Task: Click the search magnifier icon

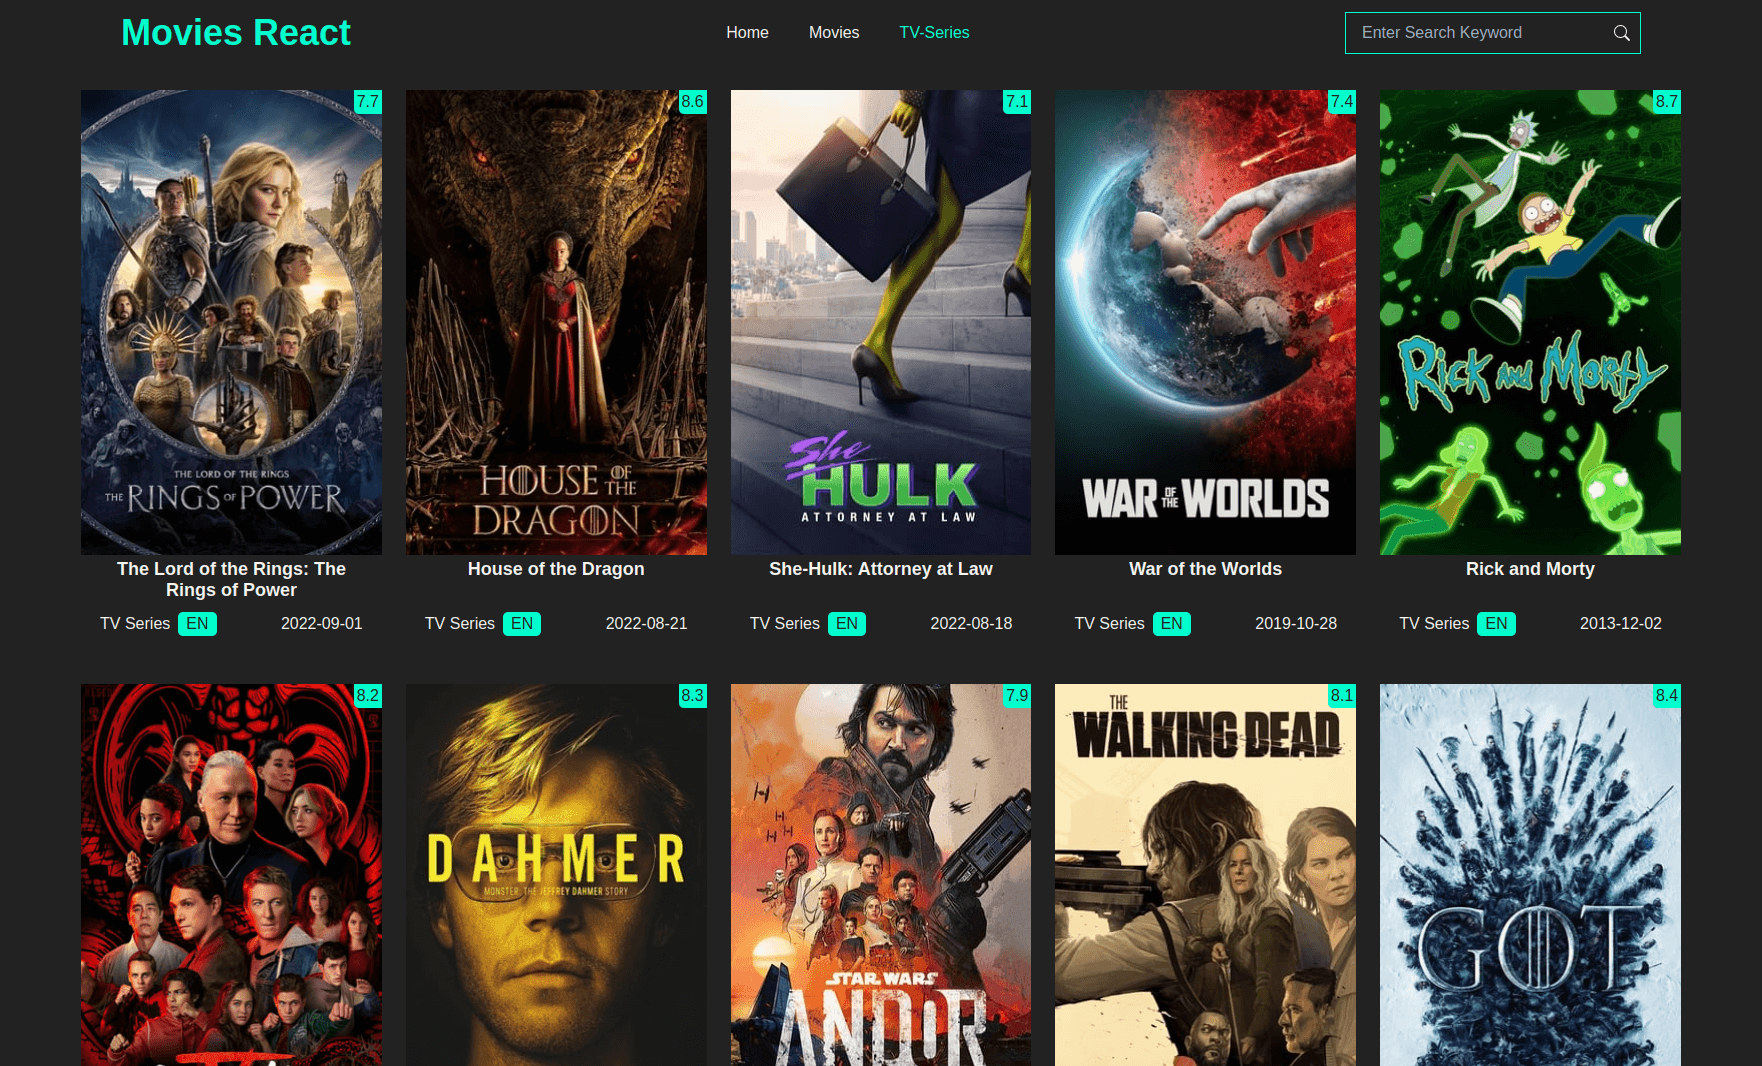Action: click(1621, 33)
